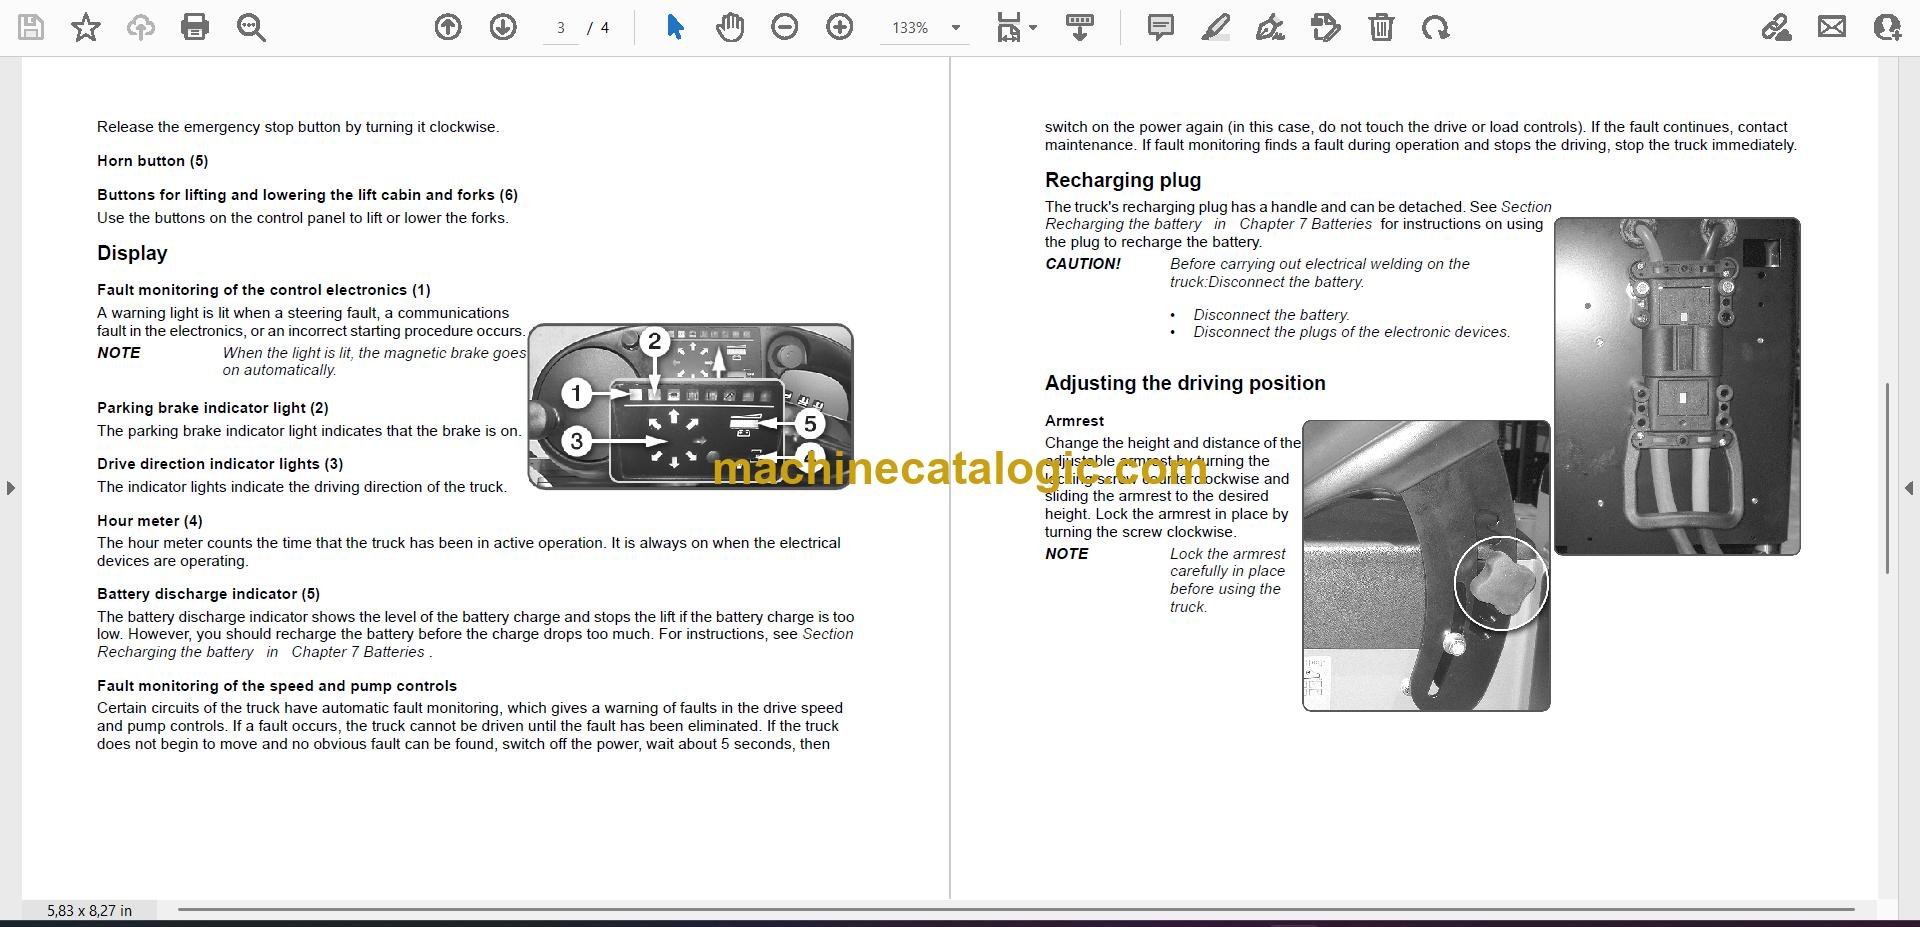Screen dimensions: 1920x927
Task: Choose the Selection arrow tool
Action: click(x=675, y=27)
